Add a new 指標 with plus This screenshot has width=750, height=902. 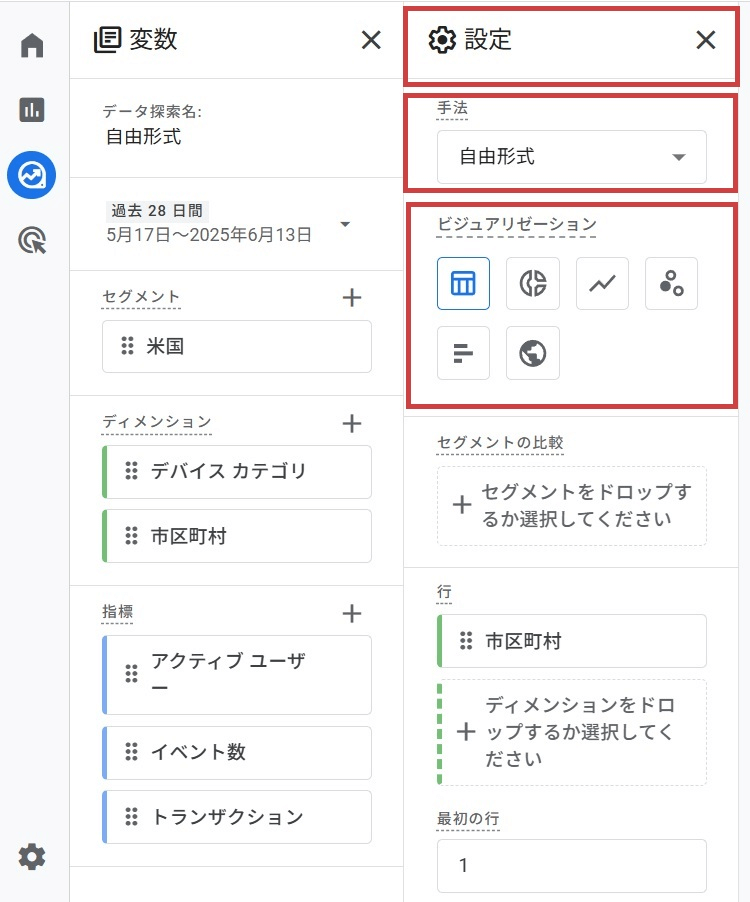352,613
